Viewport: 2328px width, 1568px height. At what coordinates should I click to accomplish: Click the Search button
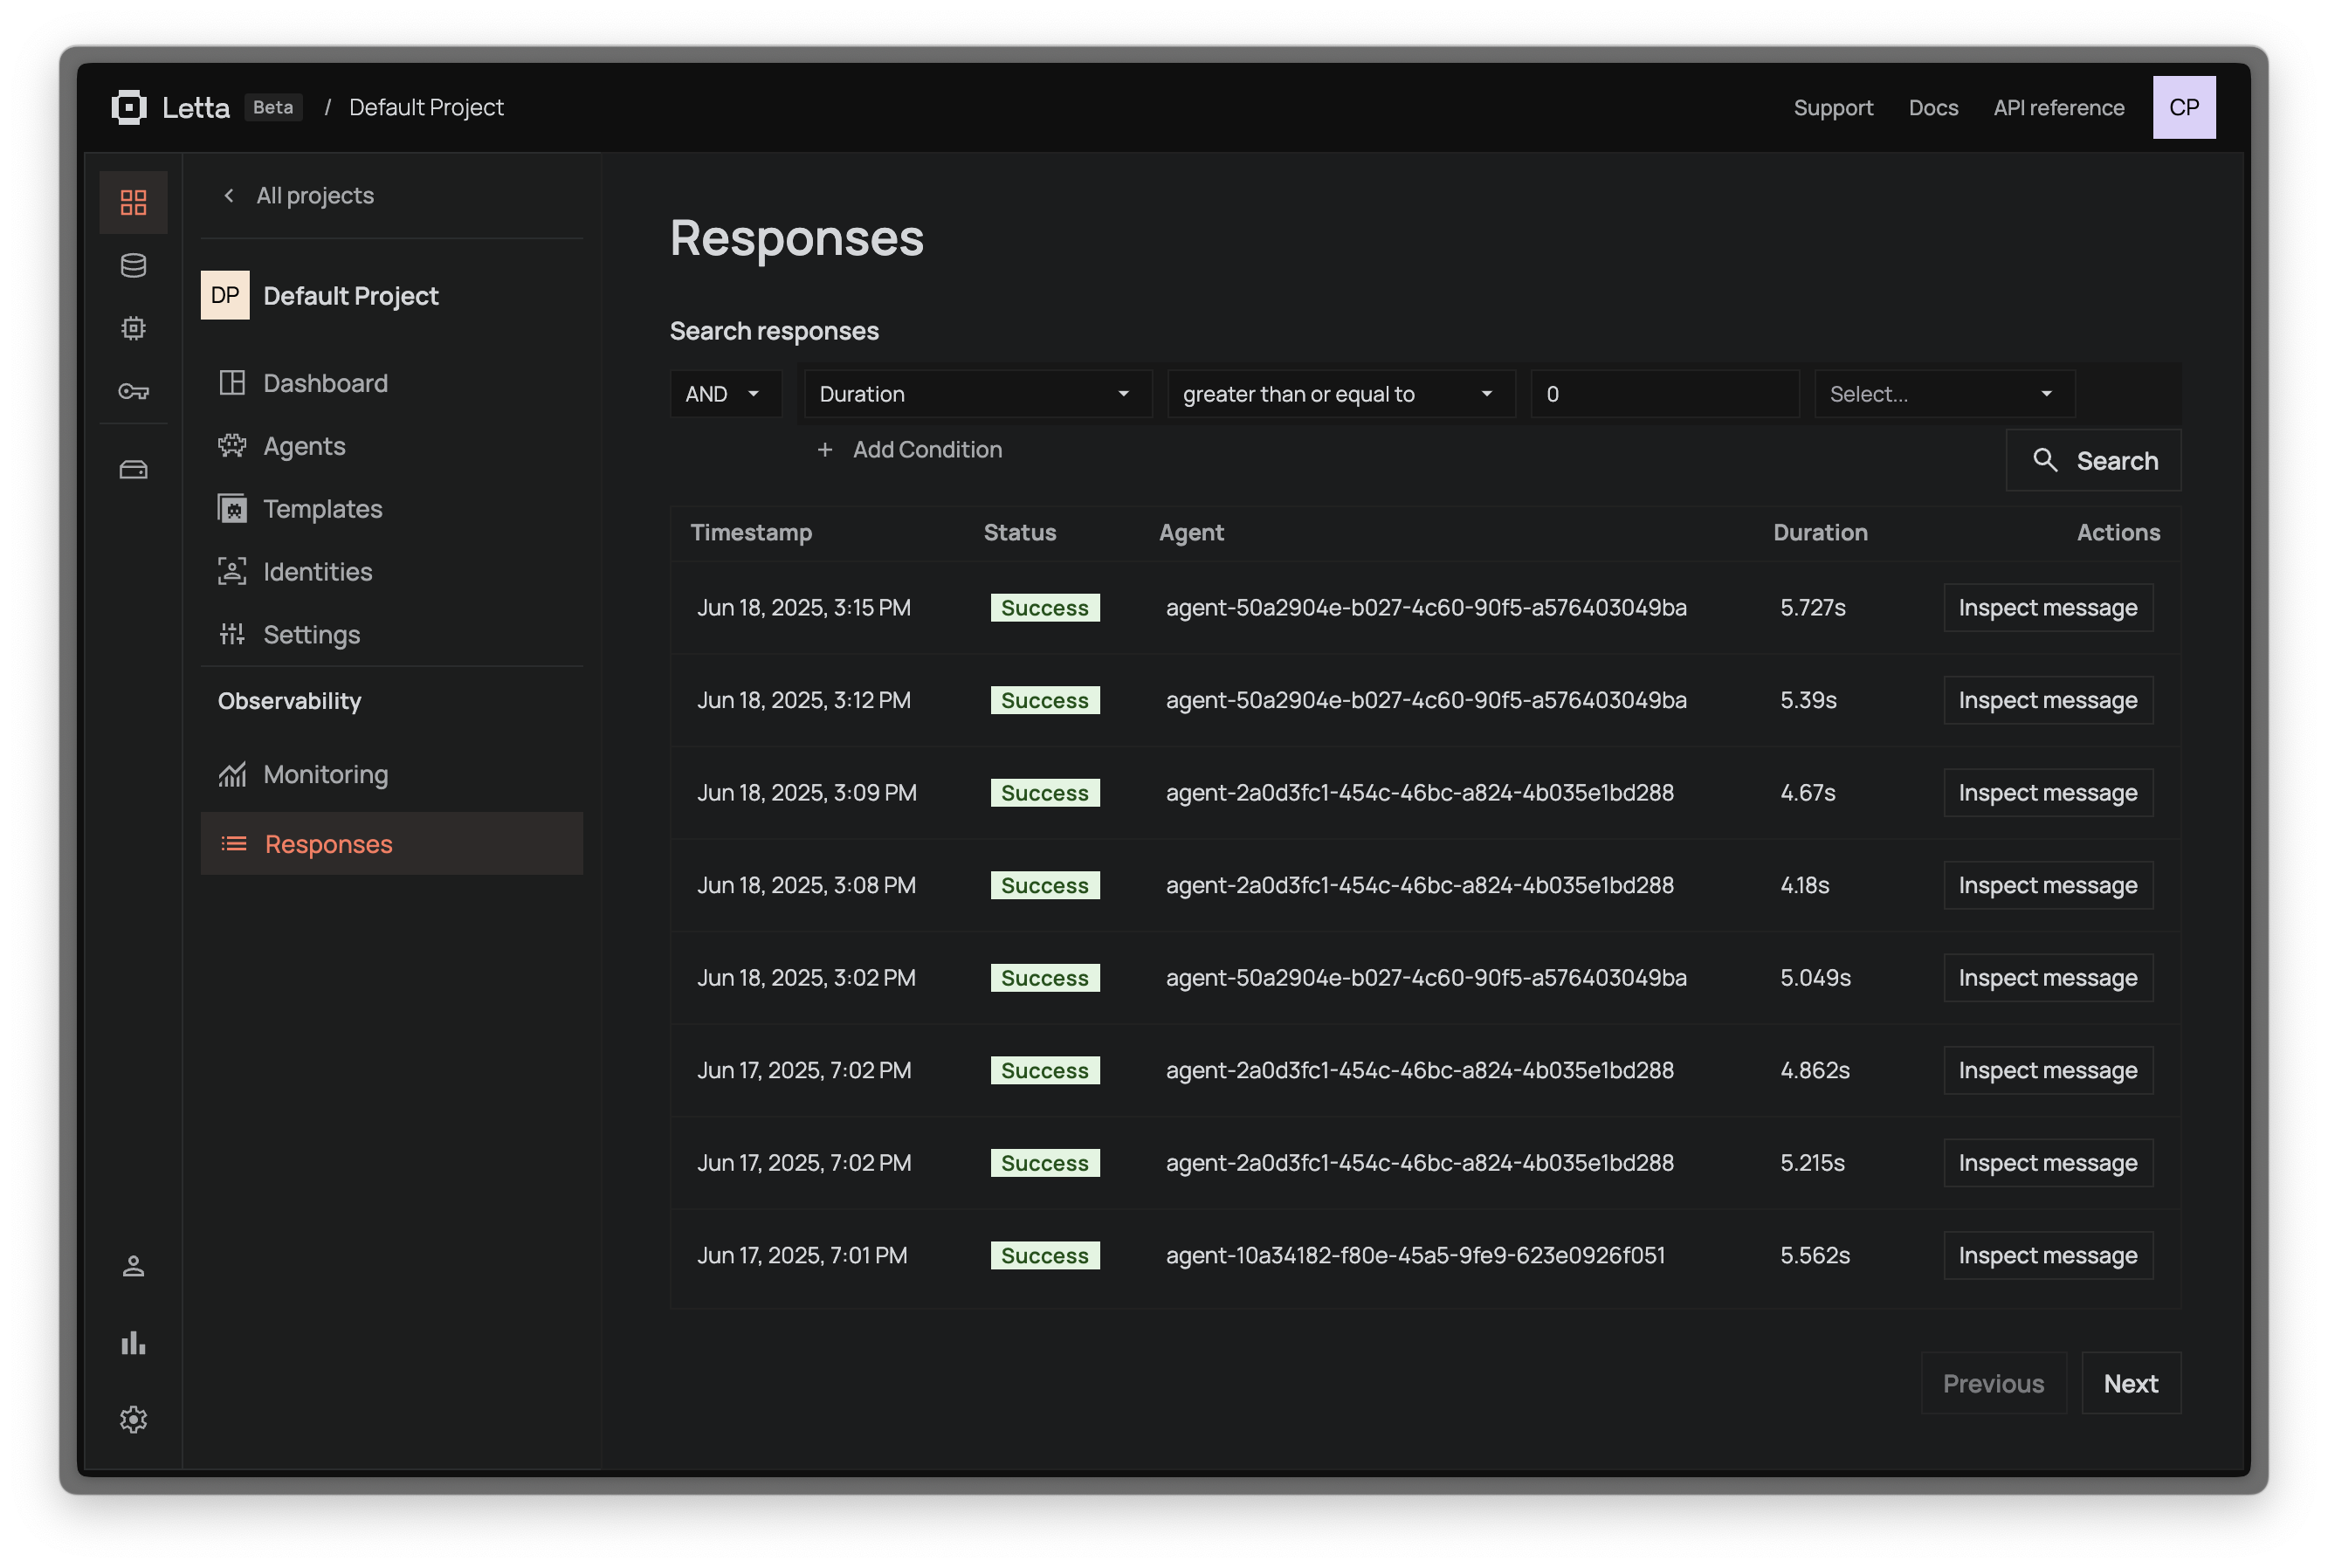click(2093, 460)
